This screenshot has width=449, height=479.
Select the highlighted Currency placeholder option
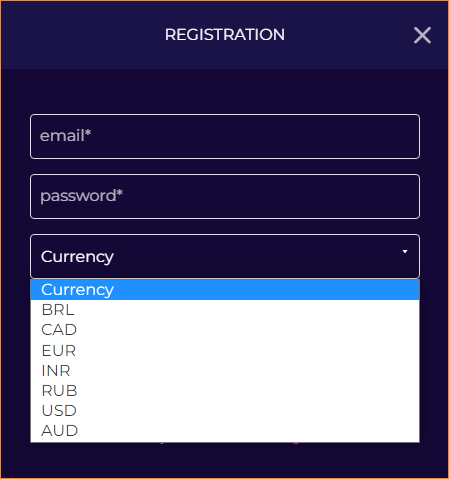[x=225, y=290]
